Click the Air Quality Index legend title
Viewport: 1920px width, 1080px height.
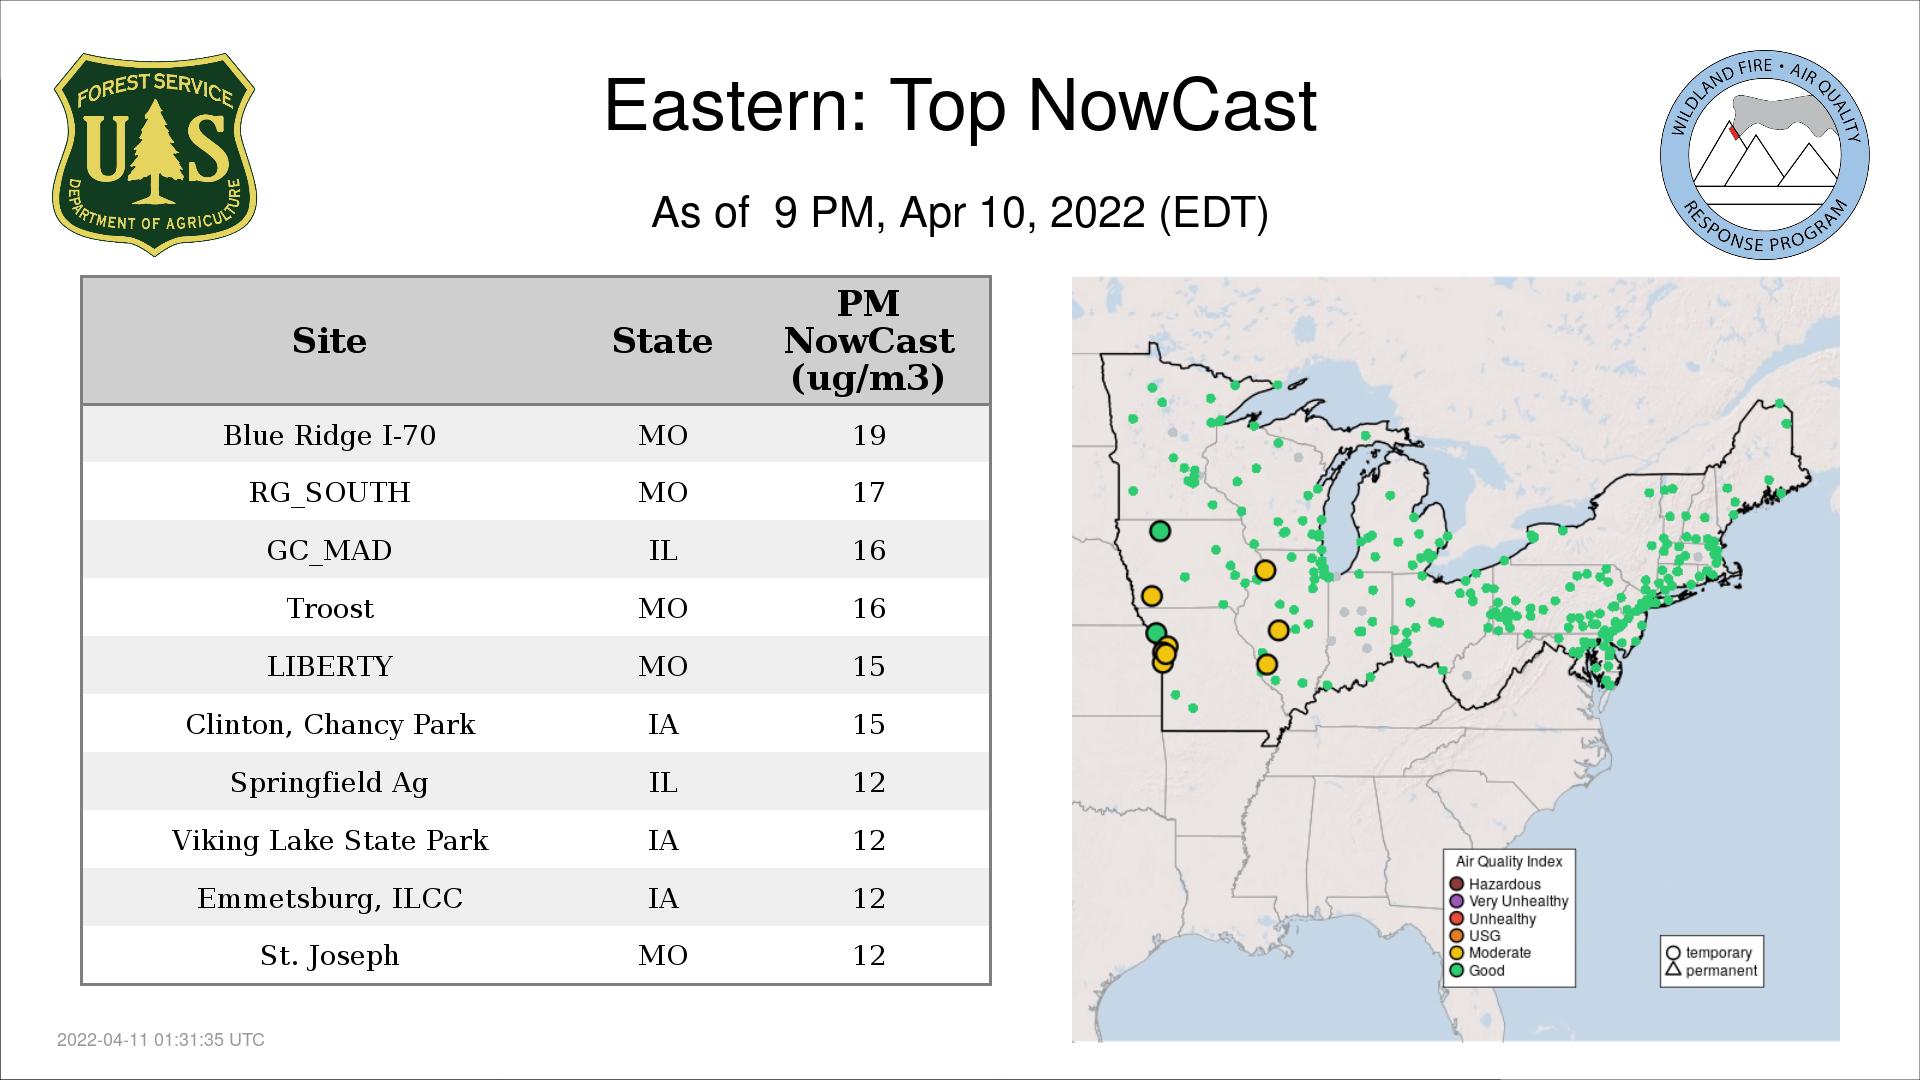point(1508,861)
